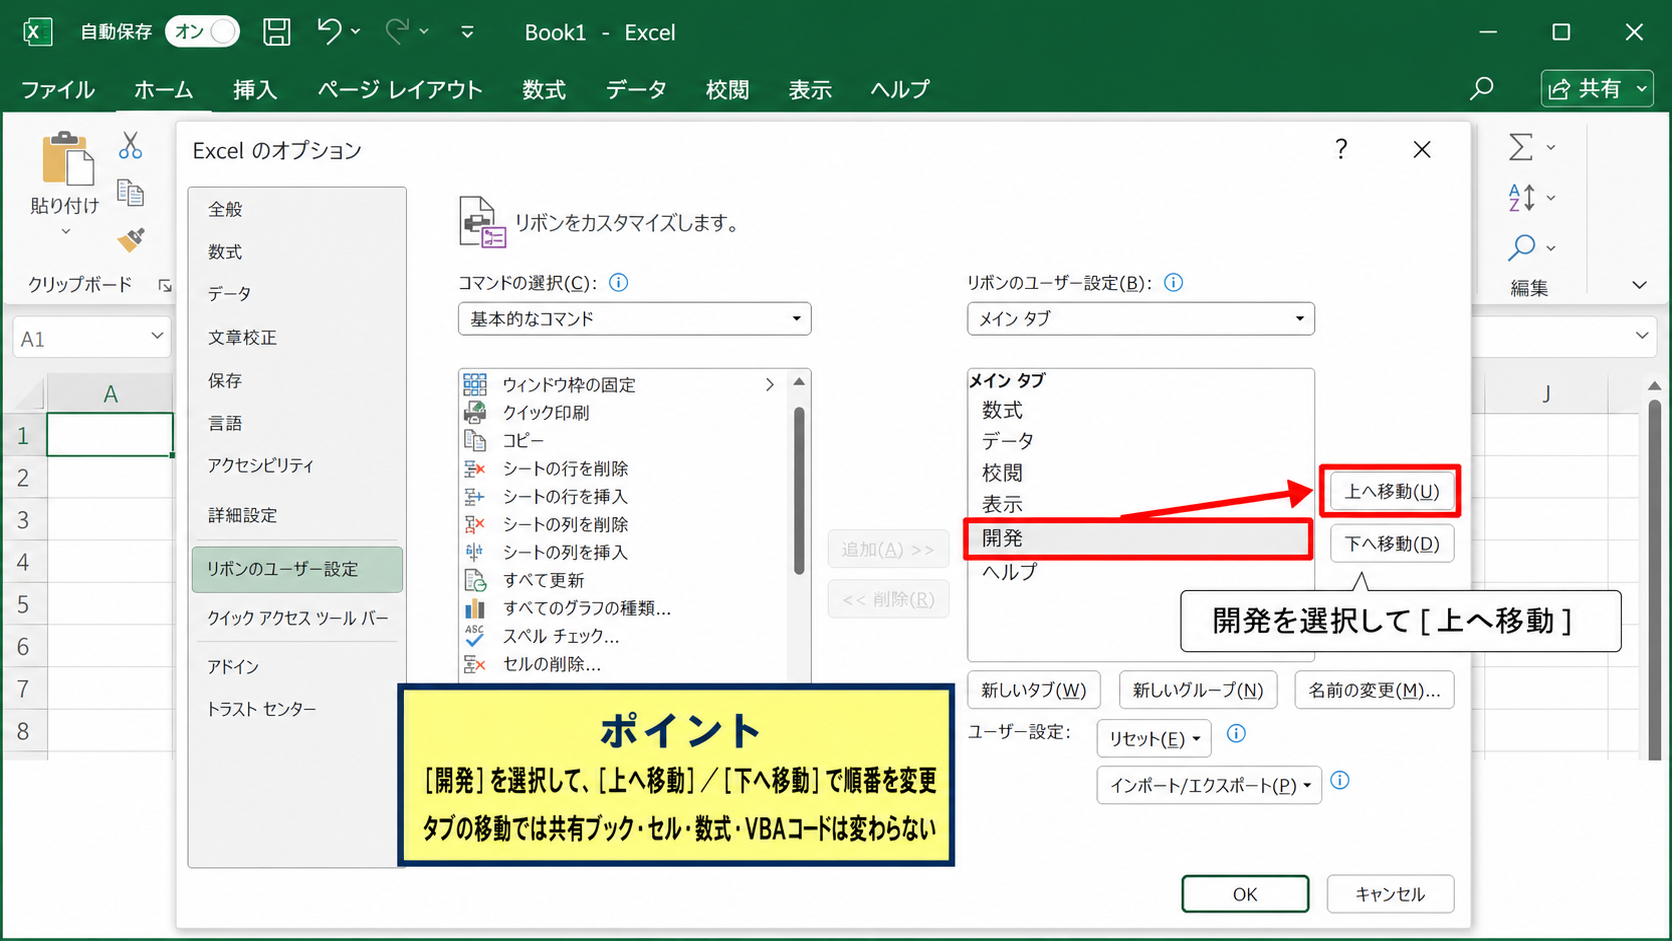Confirm options with OK button
The image size is (1672, 941).
(x=1245, y=894)
